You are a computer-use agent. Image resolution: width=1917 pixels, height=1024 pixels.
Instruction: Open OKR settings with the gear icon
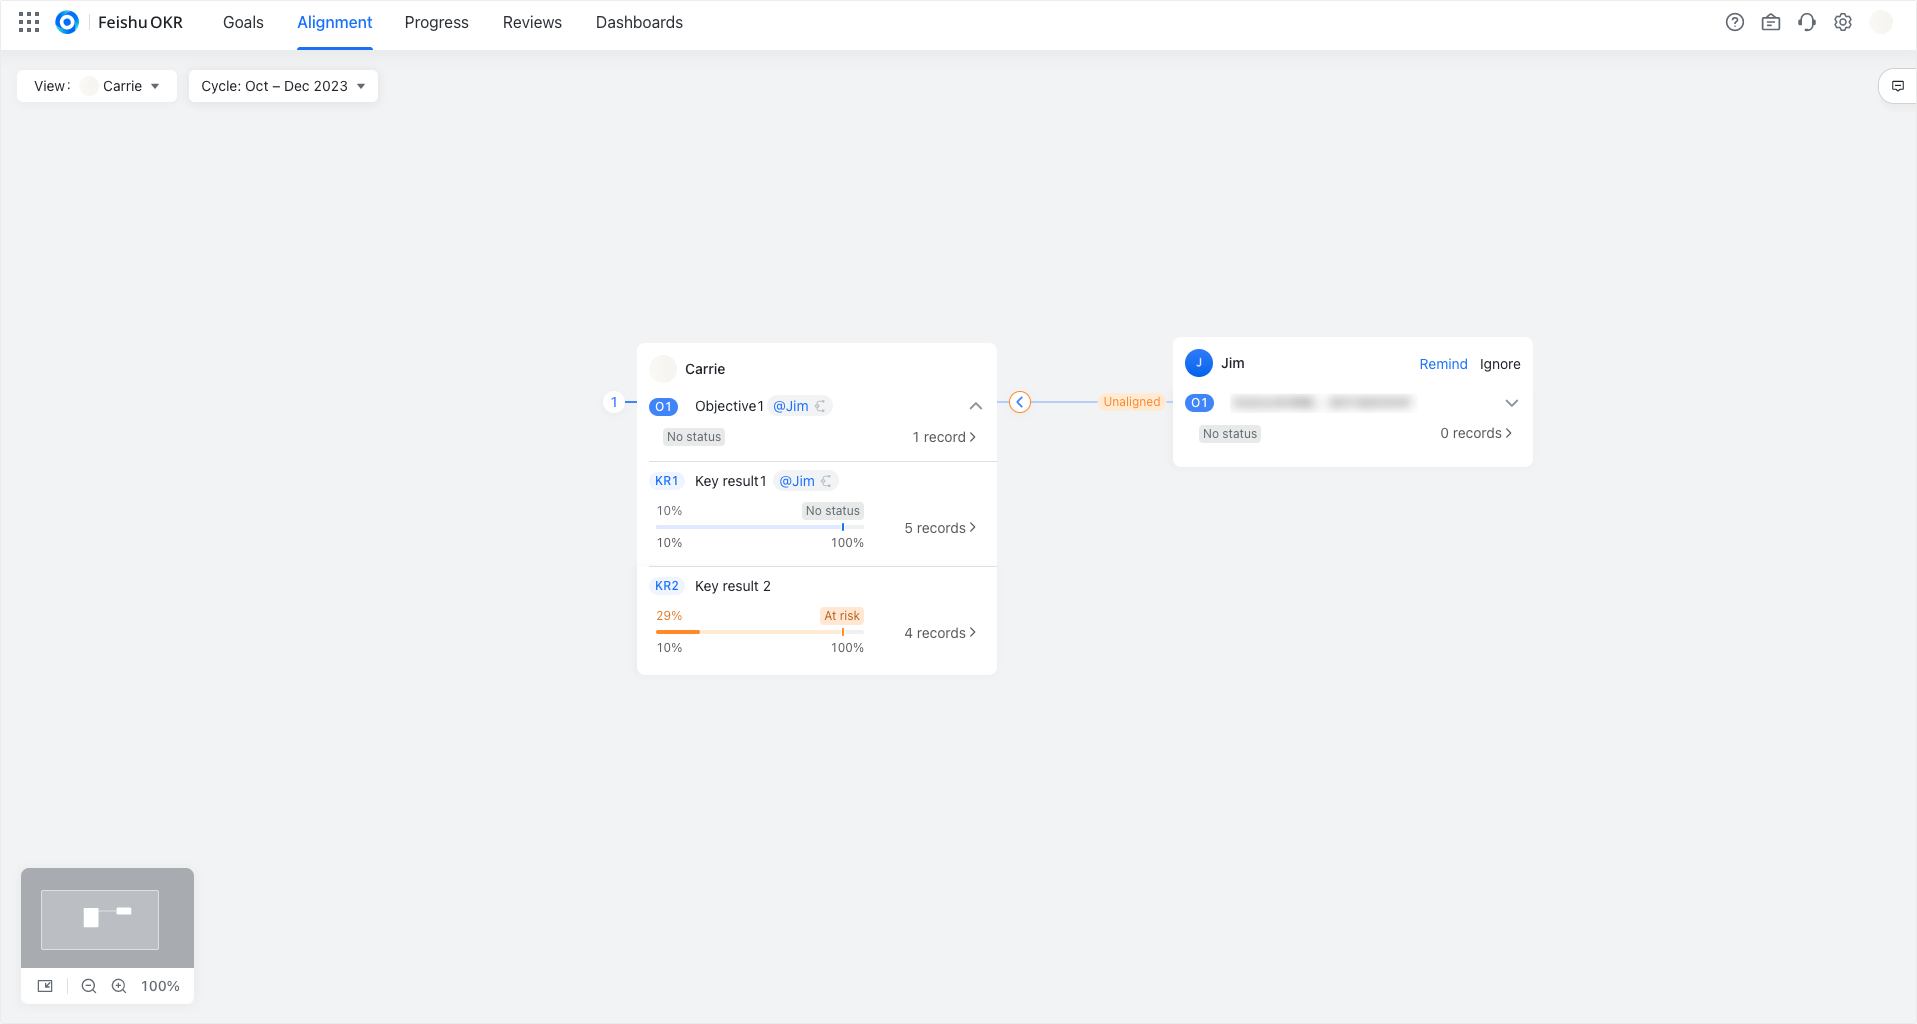point(1843,22)
